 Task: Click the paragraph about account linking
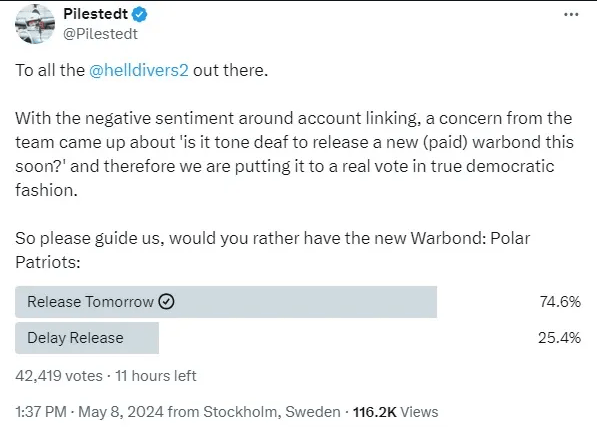point(294,154)
